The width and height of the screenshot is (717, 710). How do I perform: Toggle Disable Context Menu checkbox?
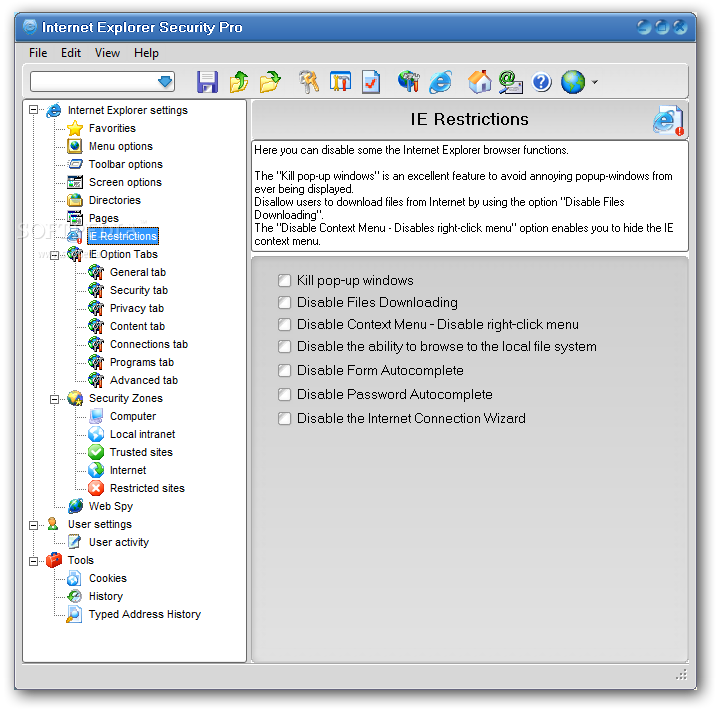pos(284,324)
